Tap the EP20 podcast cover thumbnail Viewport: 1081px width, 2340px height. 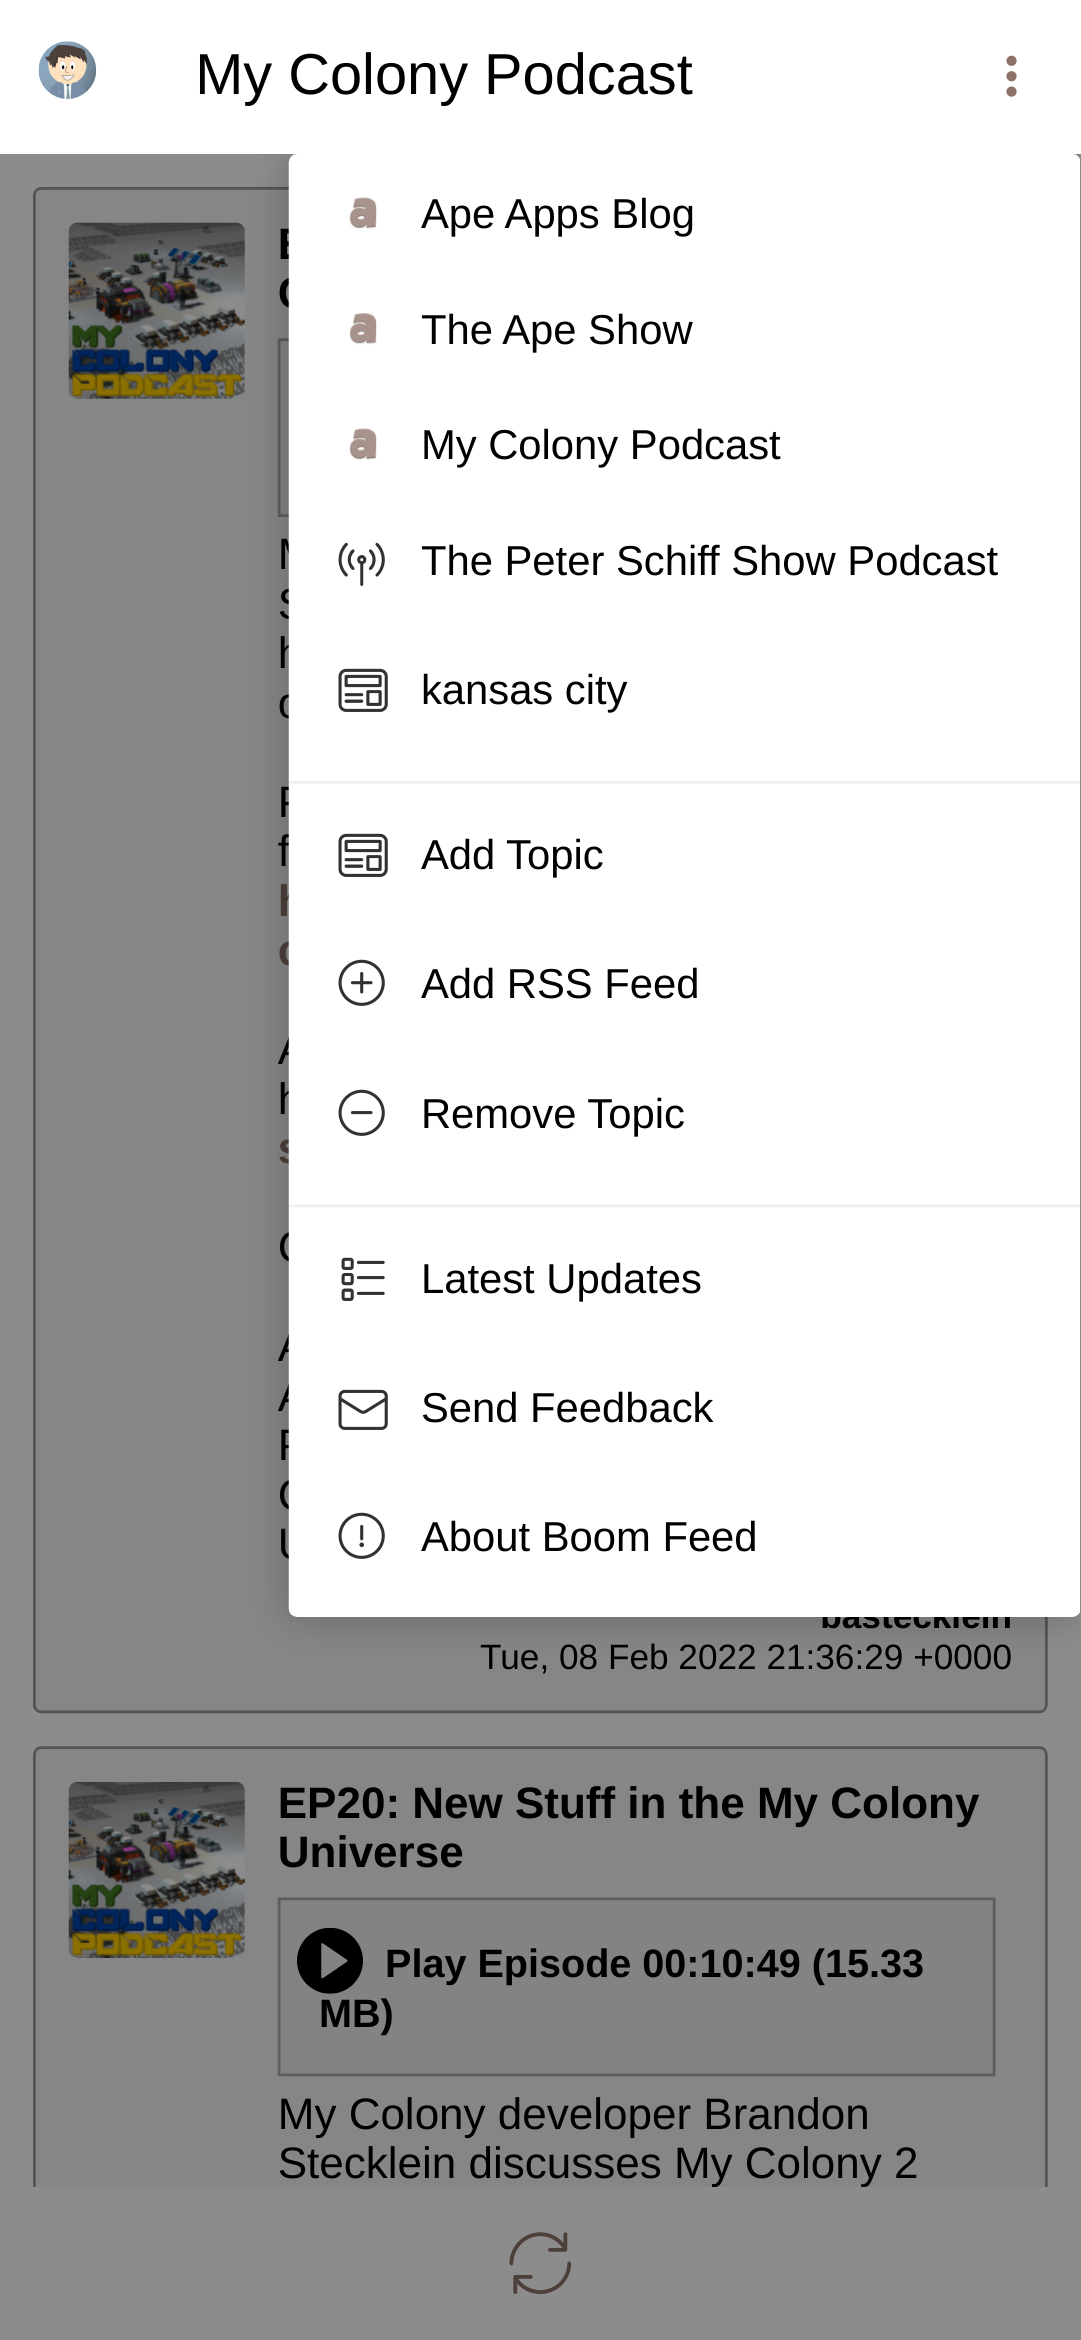tap(157, 1869)
